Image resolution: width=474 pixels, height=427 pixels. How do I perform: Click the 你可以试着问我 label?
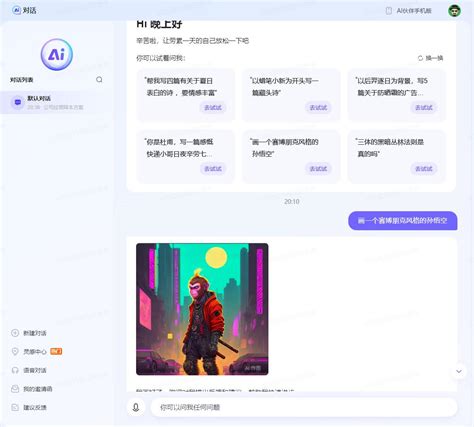coord(161,58)
